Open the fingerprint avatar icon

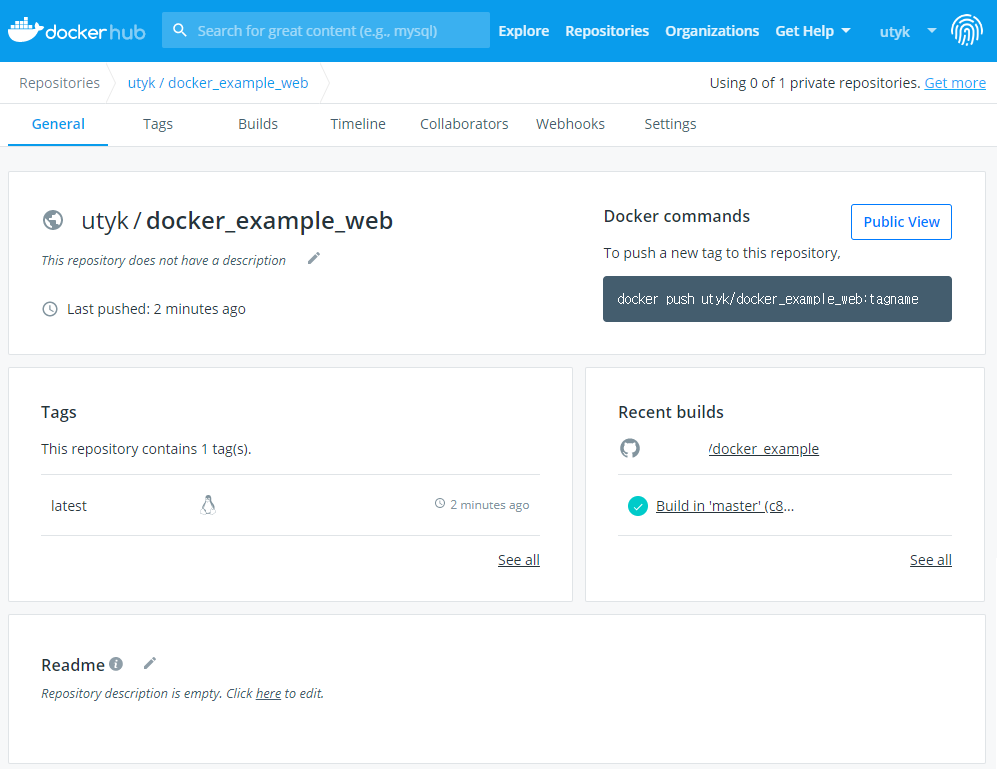click(966, 30)
